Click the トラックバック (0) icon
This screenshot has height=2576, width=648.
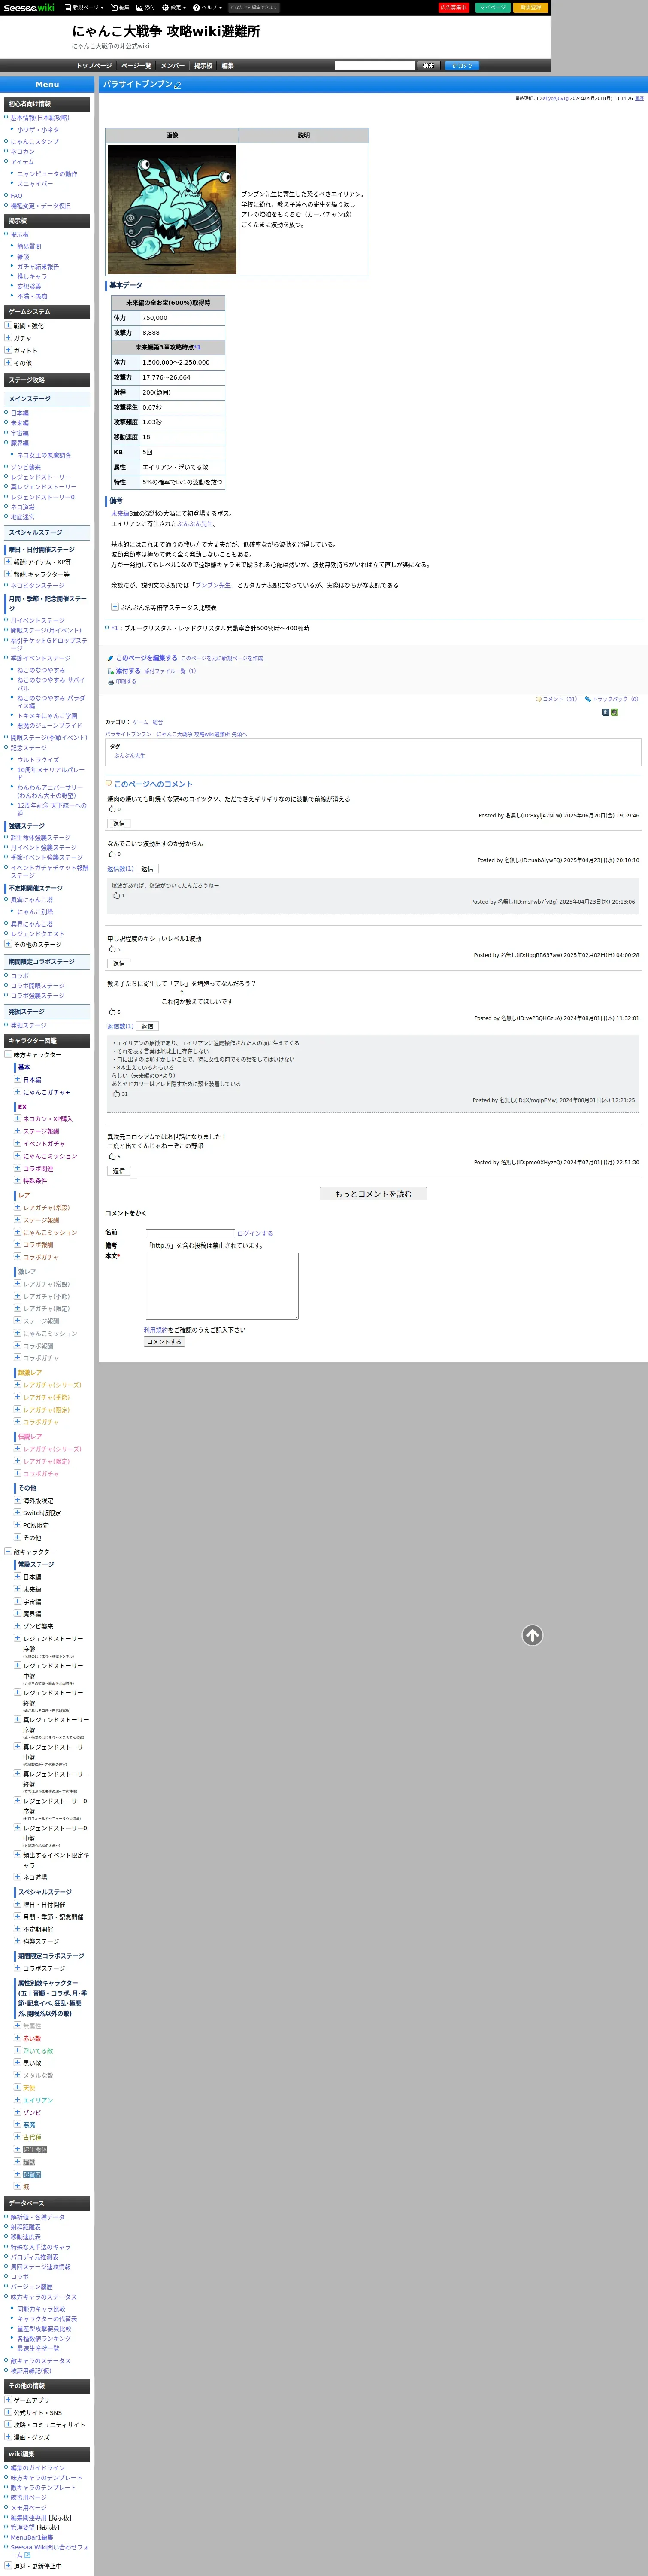point(588,699)
